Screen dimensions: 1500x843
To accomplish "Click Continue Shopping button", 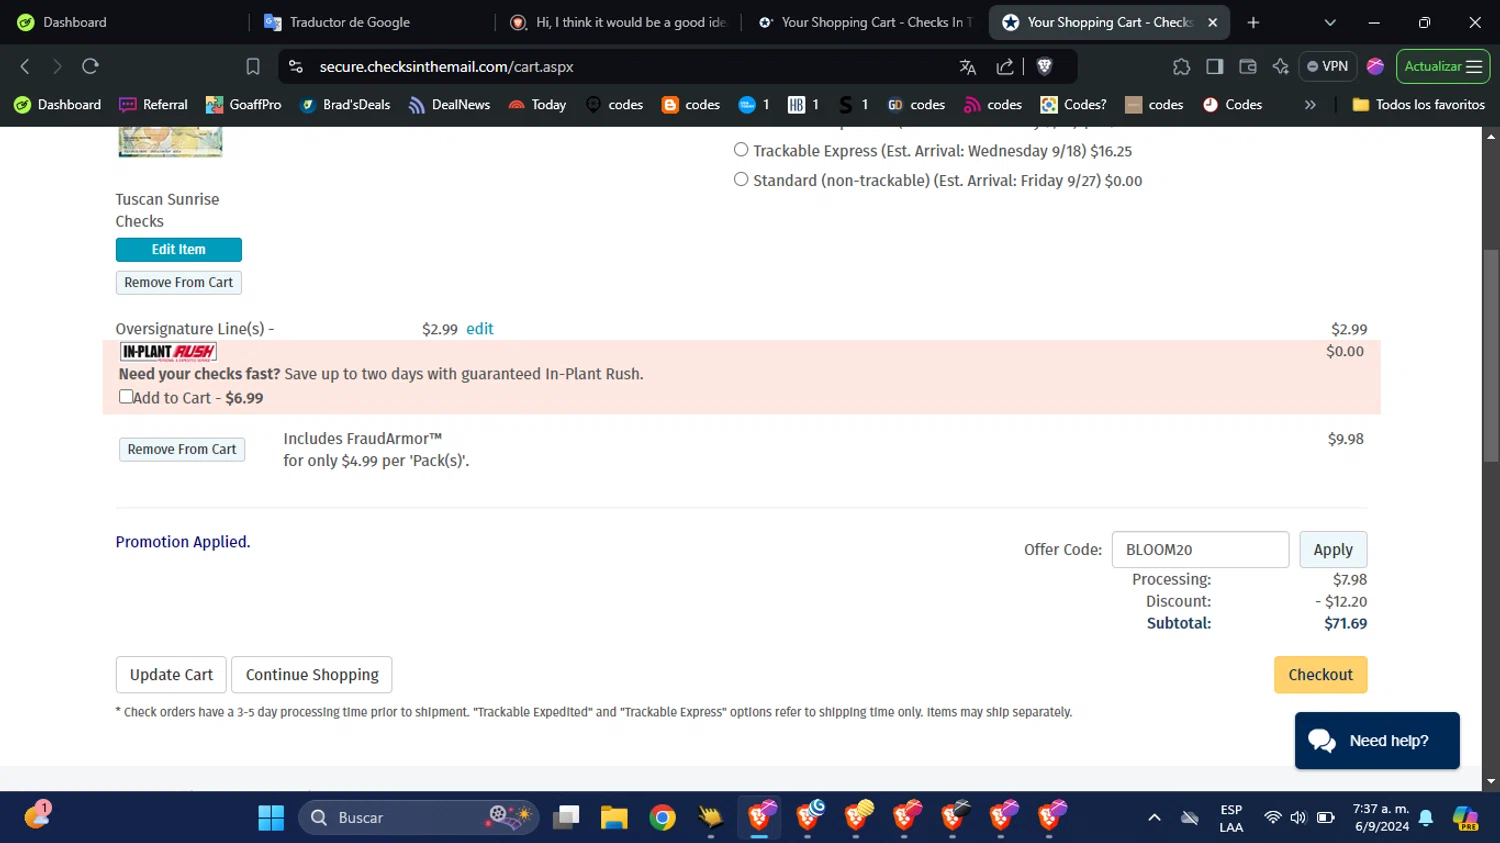I will pyautogui.click(x=312, y=675).
